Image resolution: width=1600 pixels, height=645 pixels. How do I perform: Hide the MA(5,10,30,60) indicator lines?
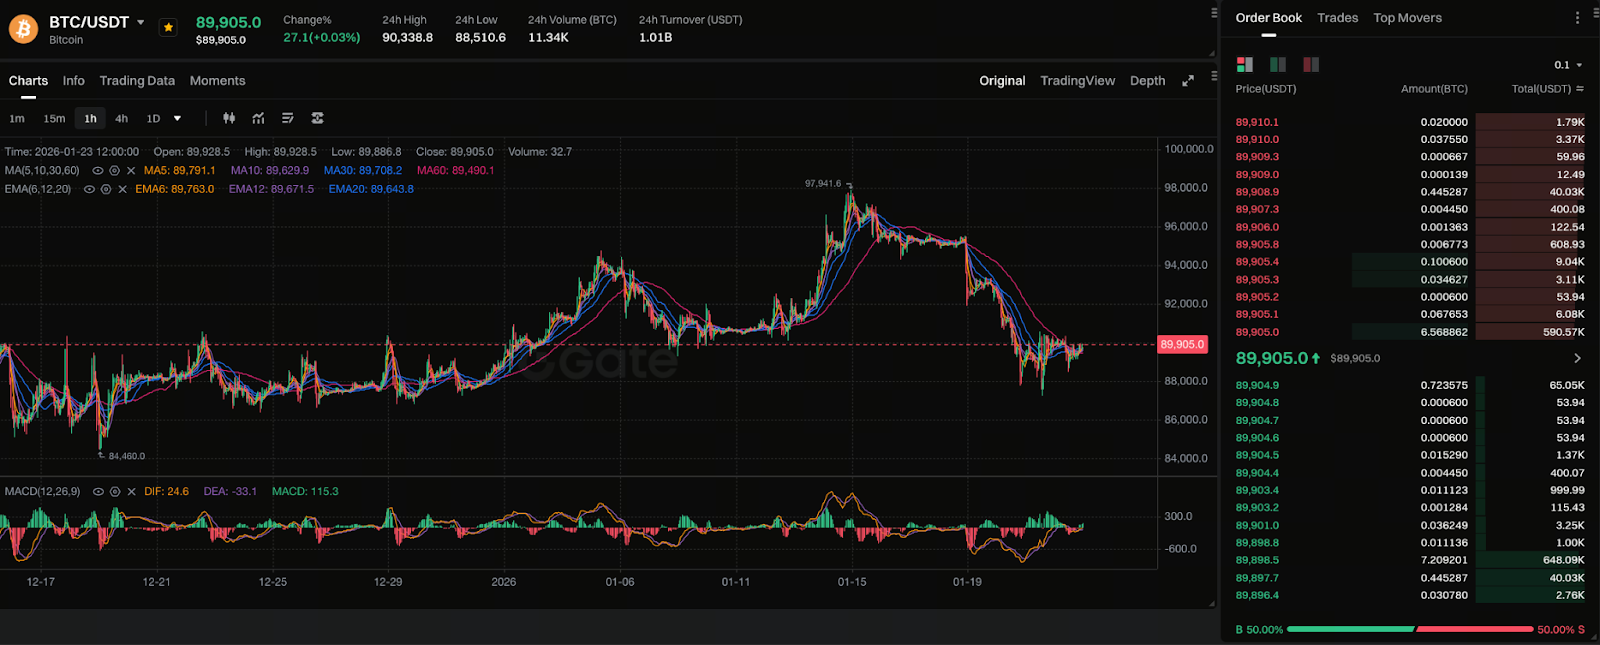(x=97, y=171)
